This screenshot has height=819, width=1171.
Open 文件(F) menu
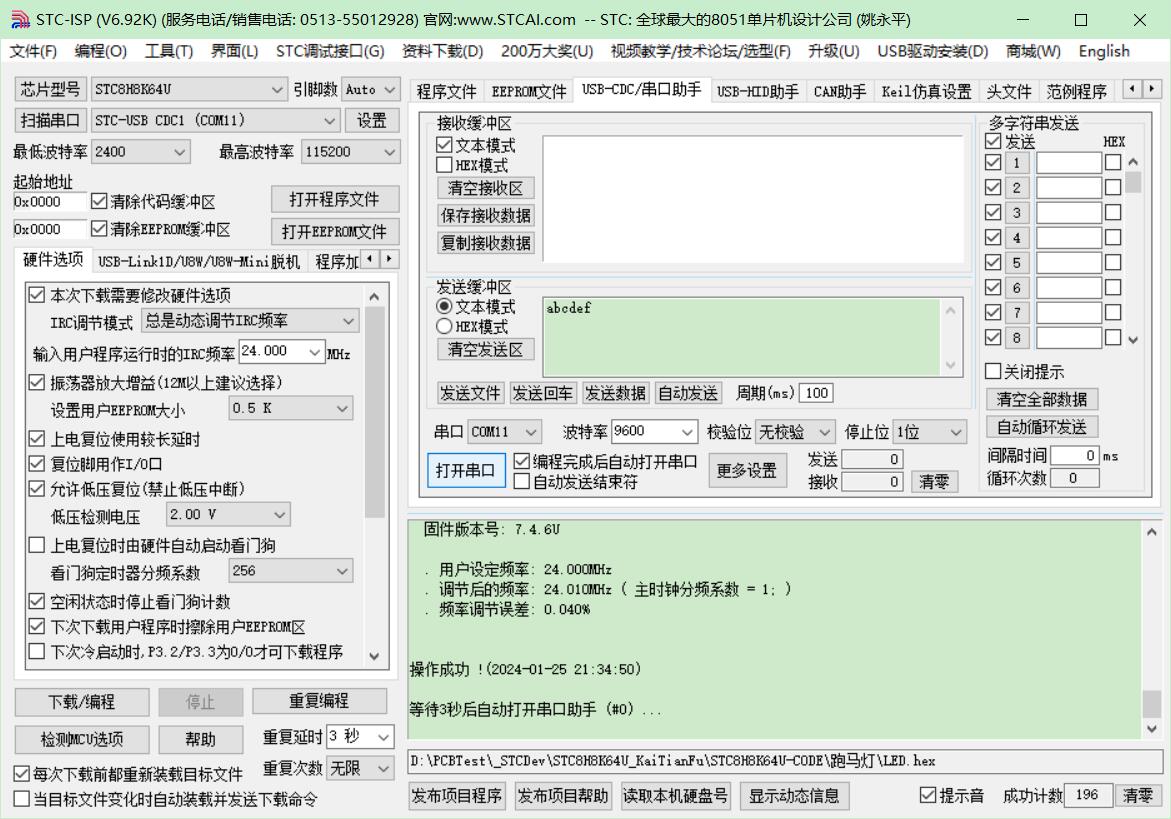[x=33, y=51]
